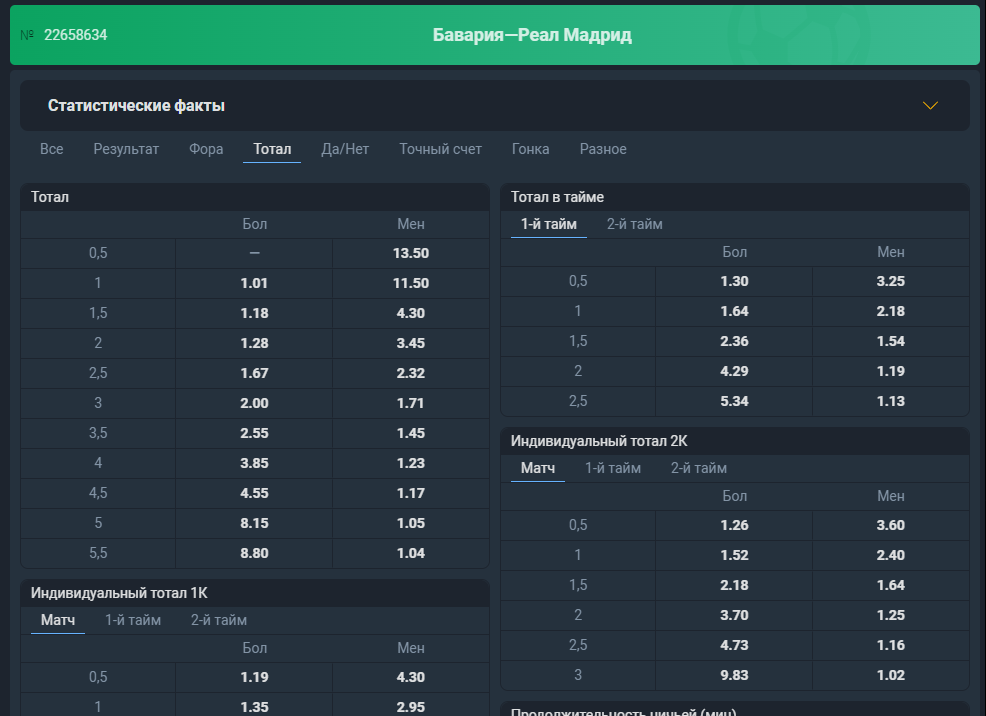Pick total 0,5 under odds 13.50
The image size is (986, 716).
411,253
